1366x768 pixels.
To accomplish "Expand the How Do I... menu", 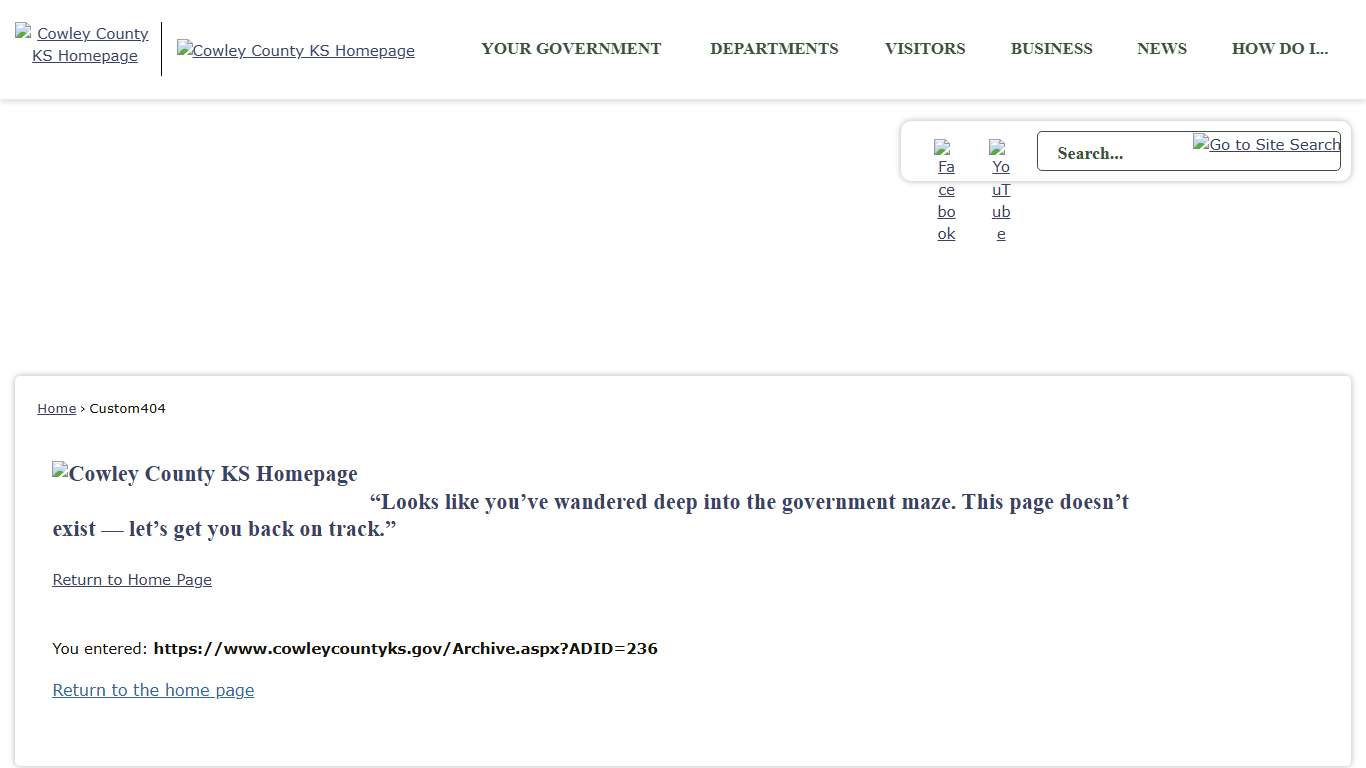I will point(1280,49).
